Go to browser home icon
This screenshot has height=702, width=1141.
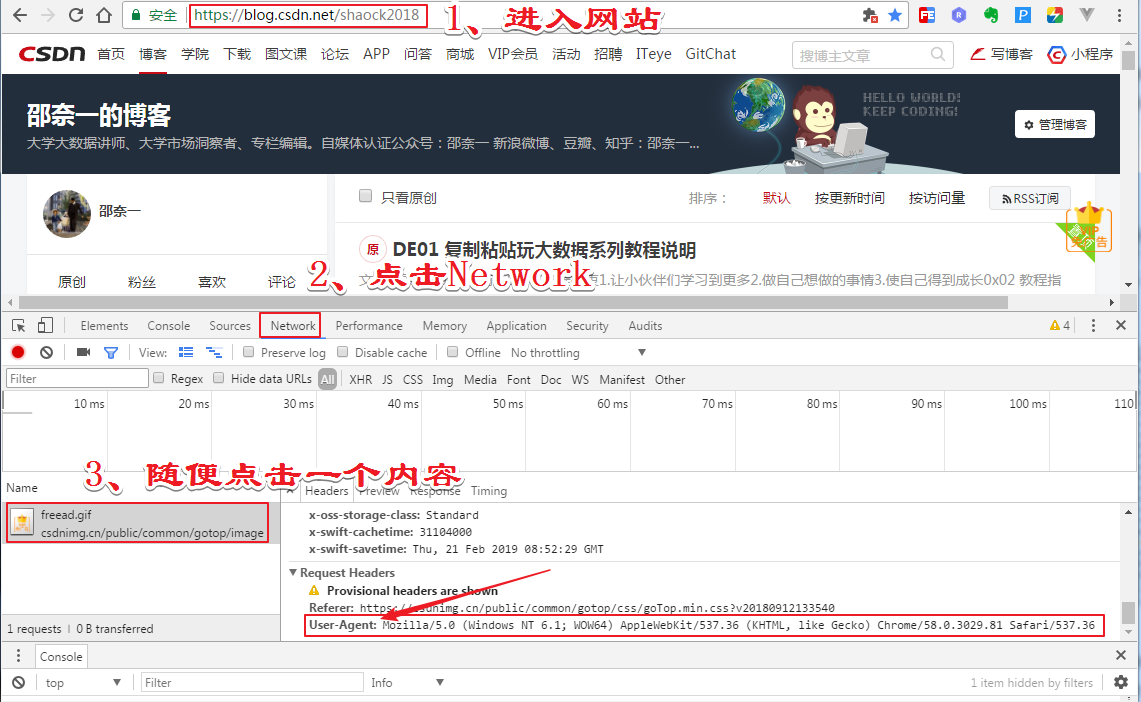click(x=104, y=15)
